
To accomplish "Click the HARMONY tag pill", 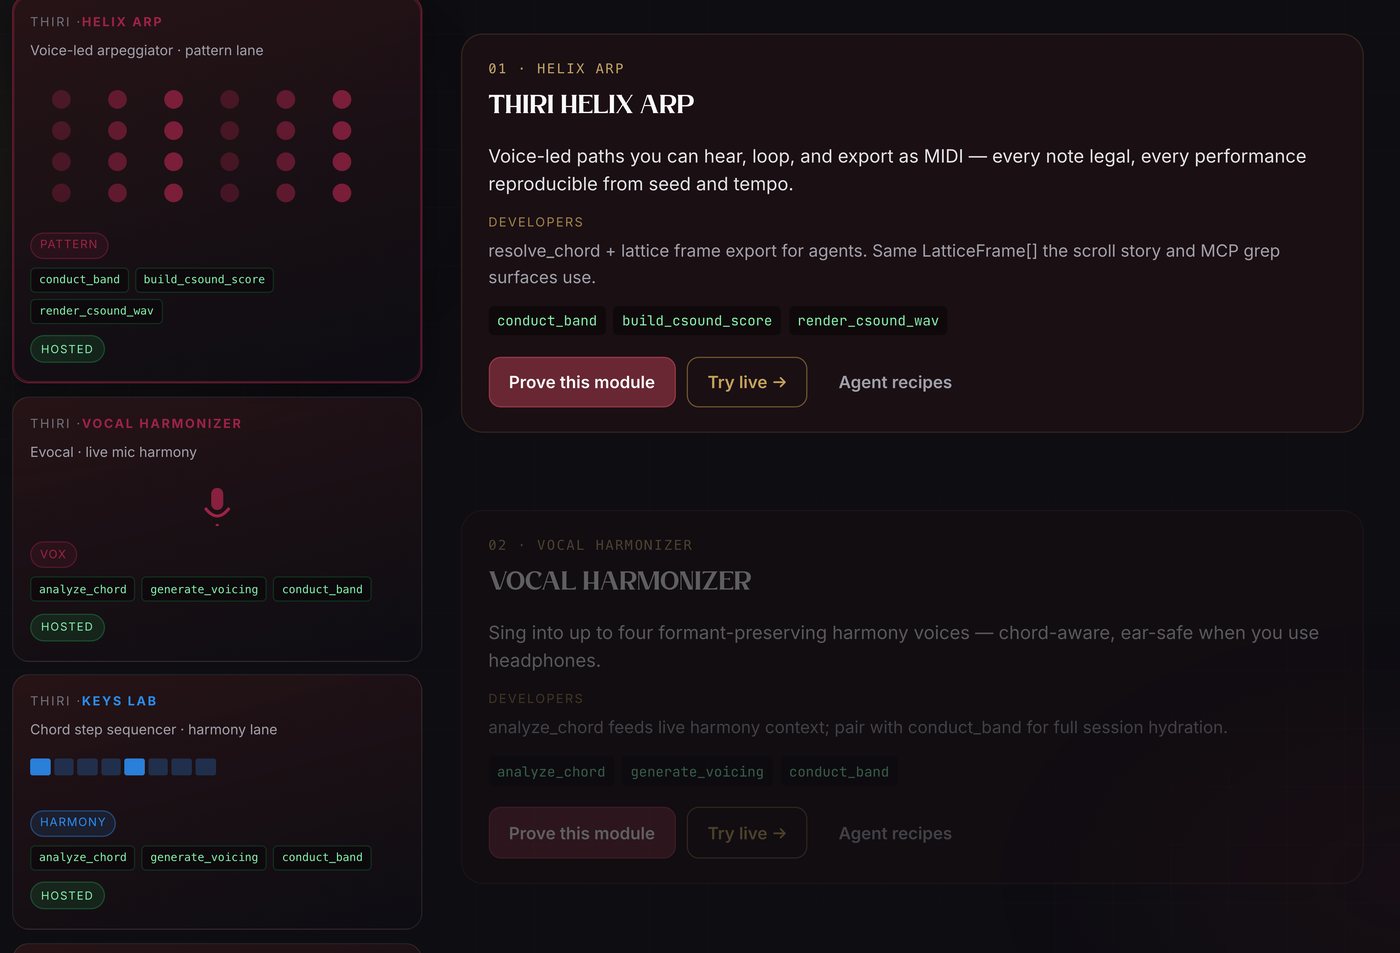I will click(x=73, y=823).
